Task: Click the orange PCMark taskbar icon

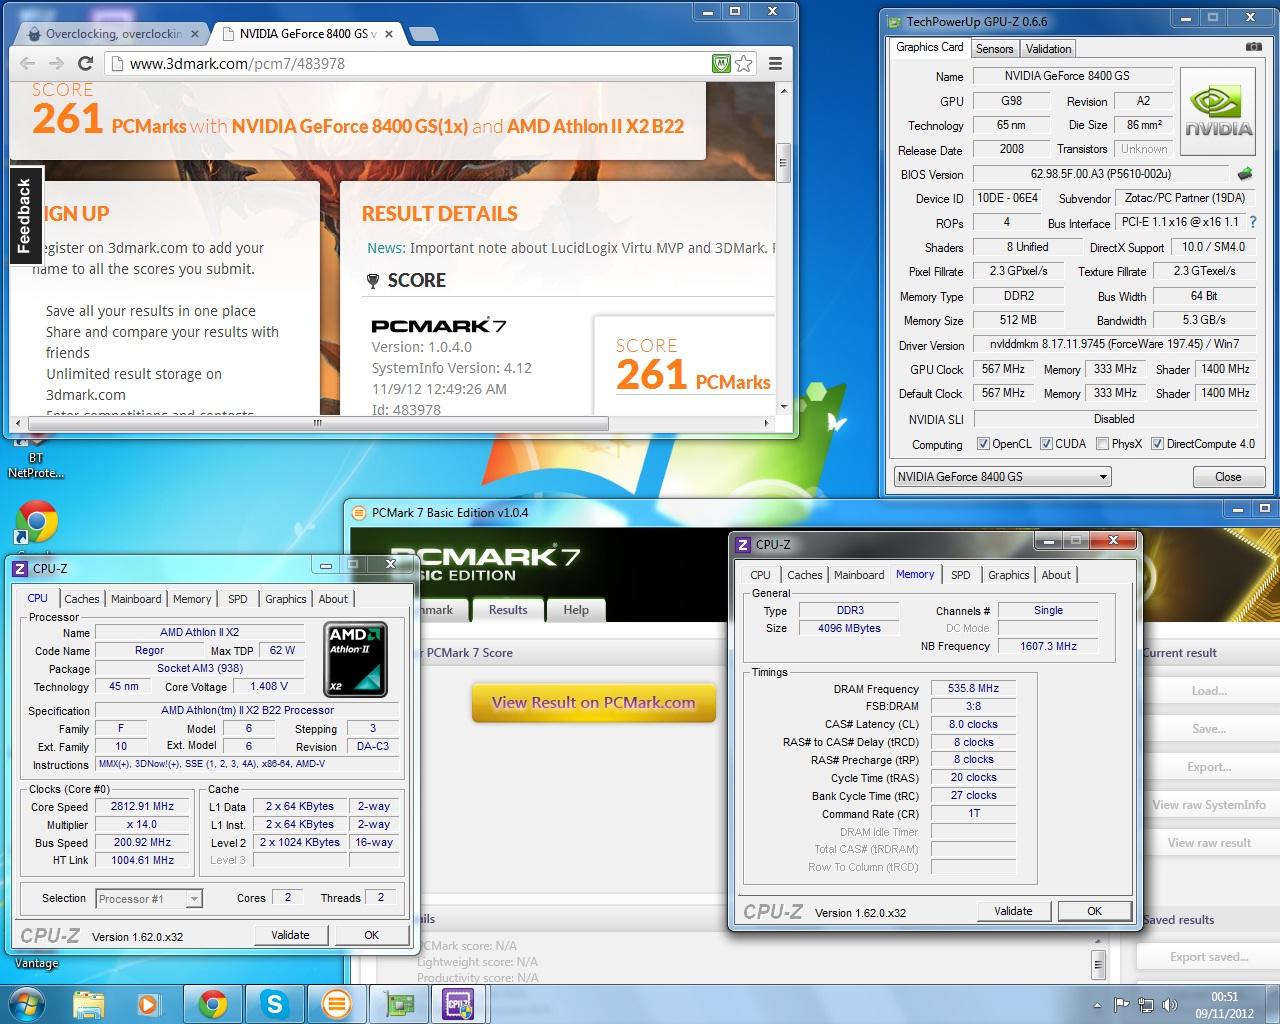Action: (x=336, y=1003)
